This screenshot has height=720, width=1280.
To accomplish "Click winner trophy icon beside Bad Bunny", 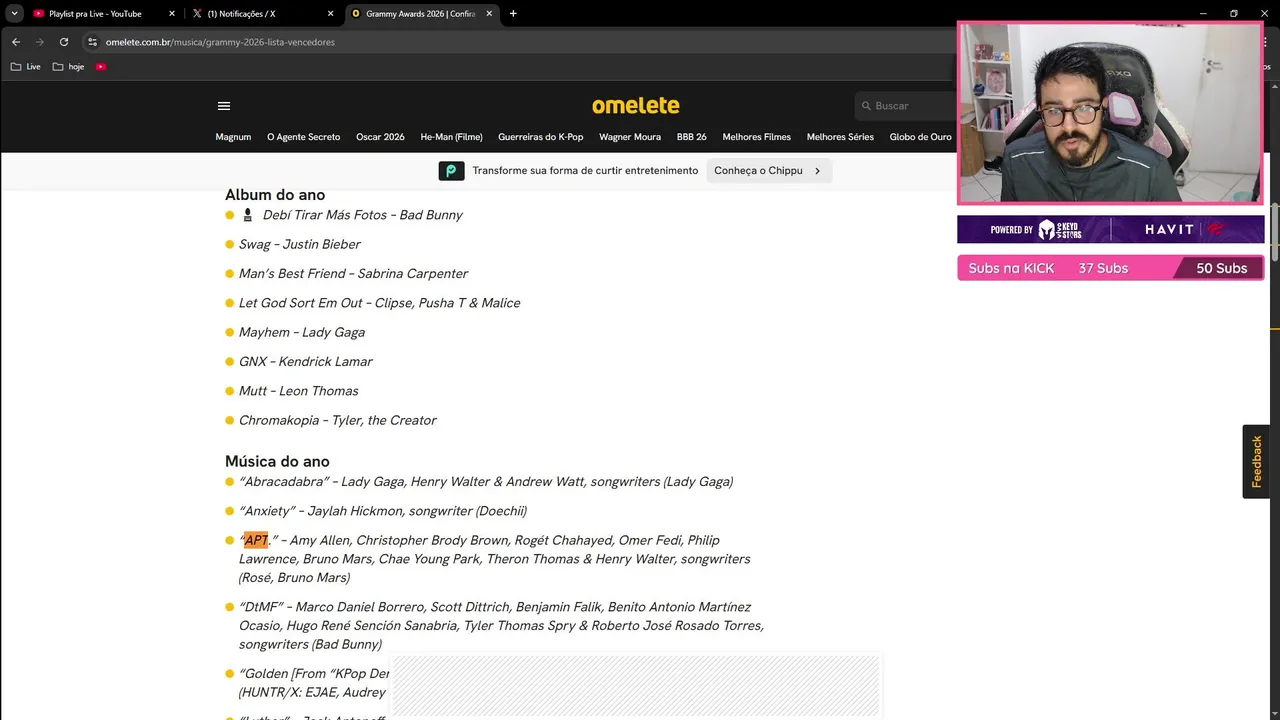I will pos(248,215).
